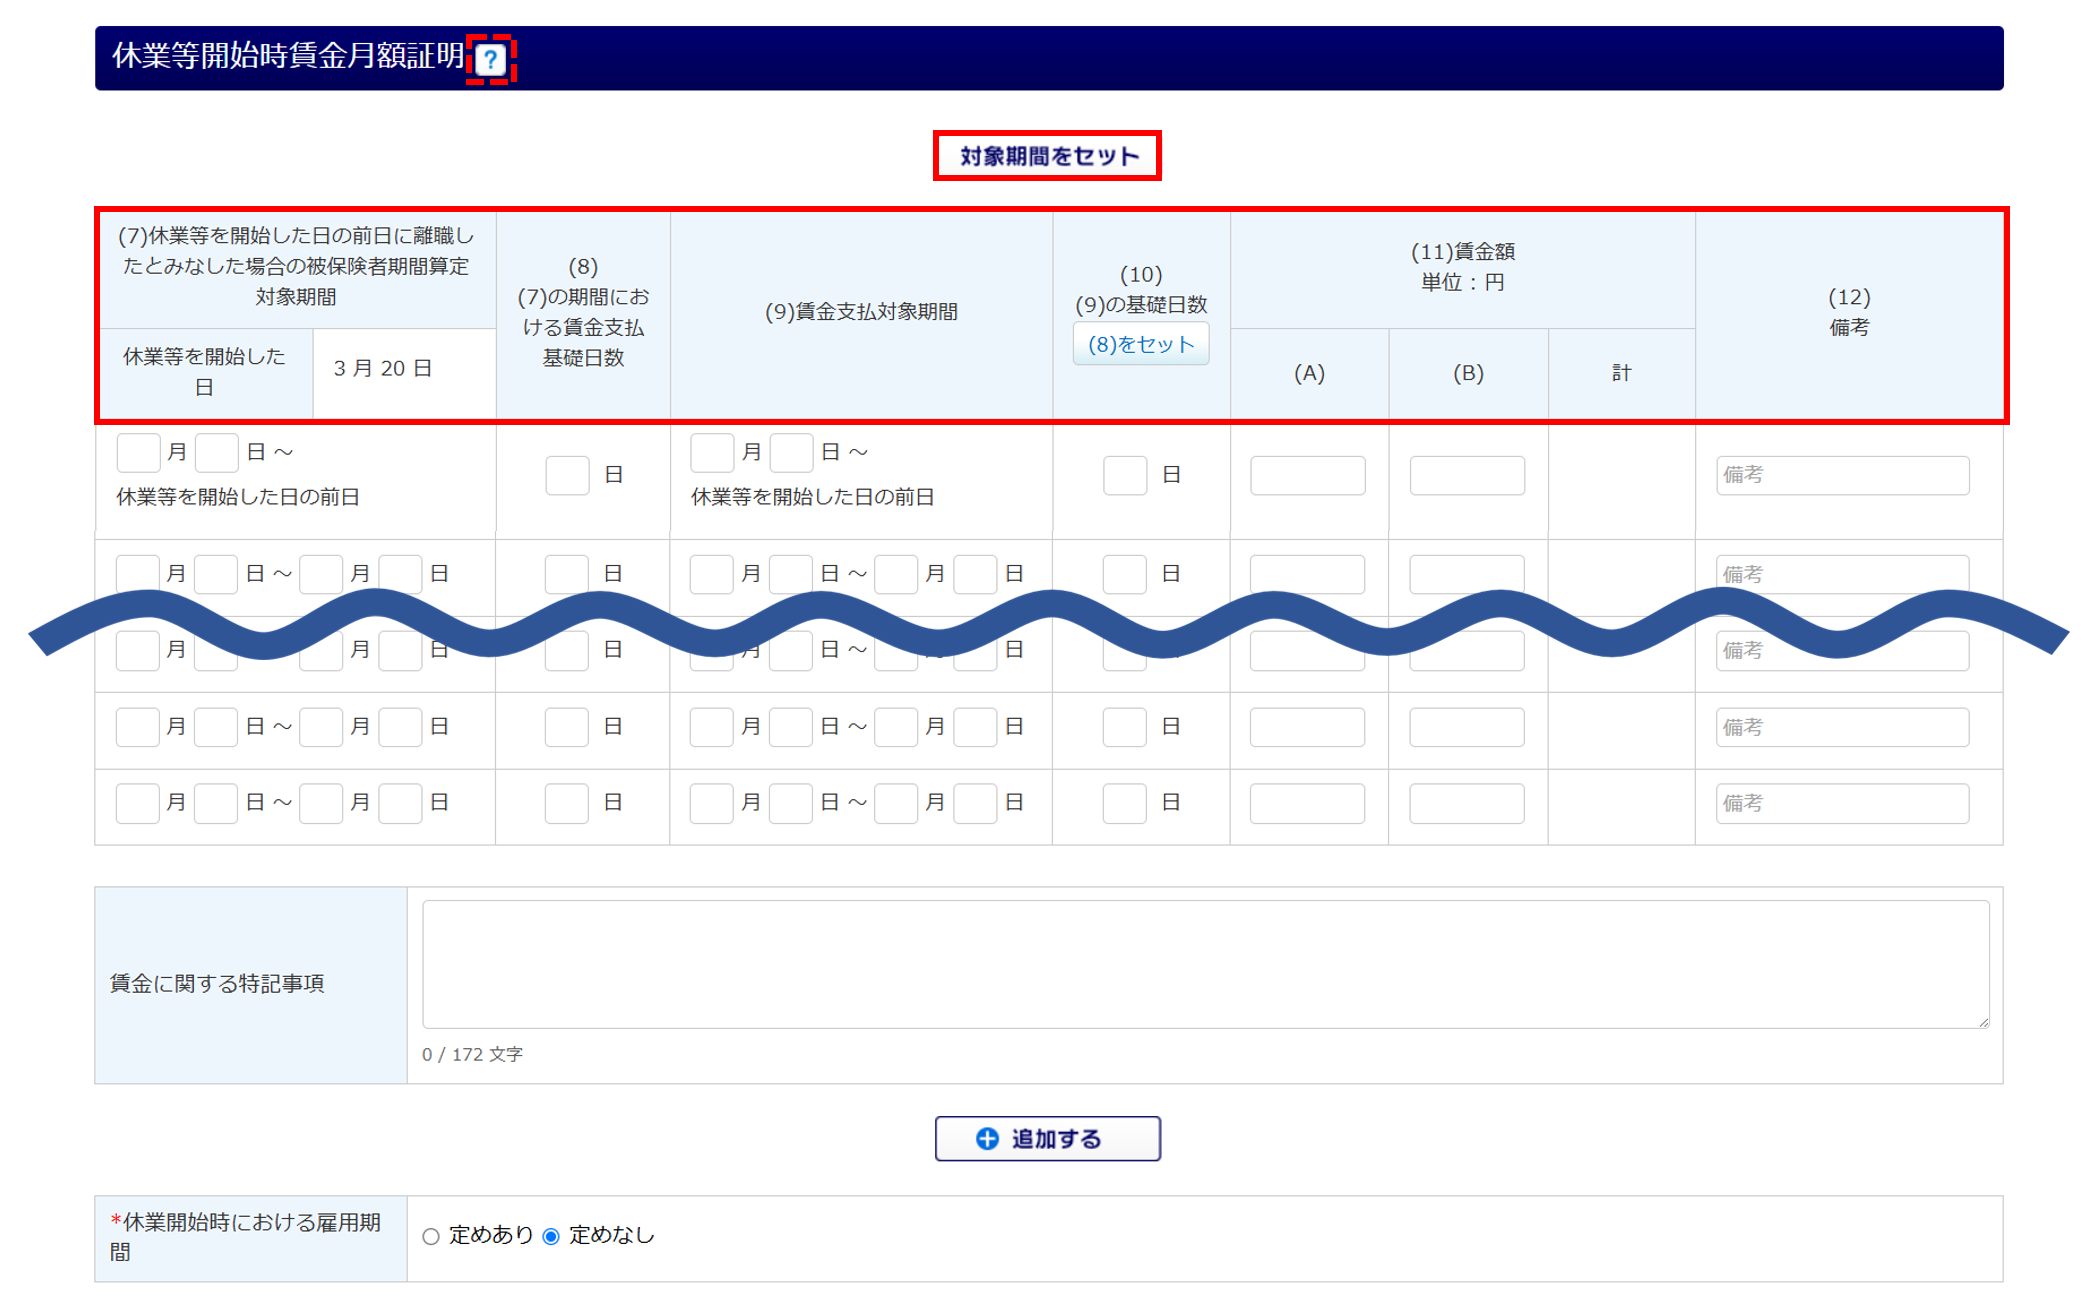Click last row column (10) days field
Screen dimensions: 2083x1313
[1124, 803]
